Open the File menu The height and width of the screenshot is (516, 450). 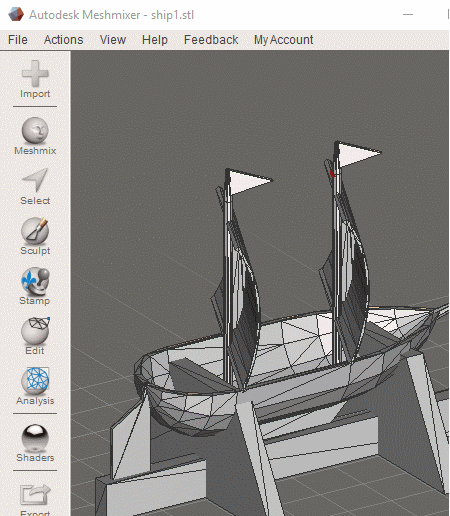18,40
